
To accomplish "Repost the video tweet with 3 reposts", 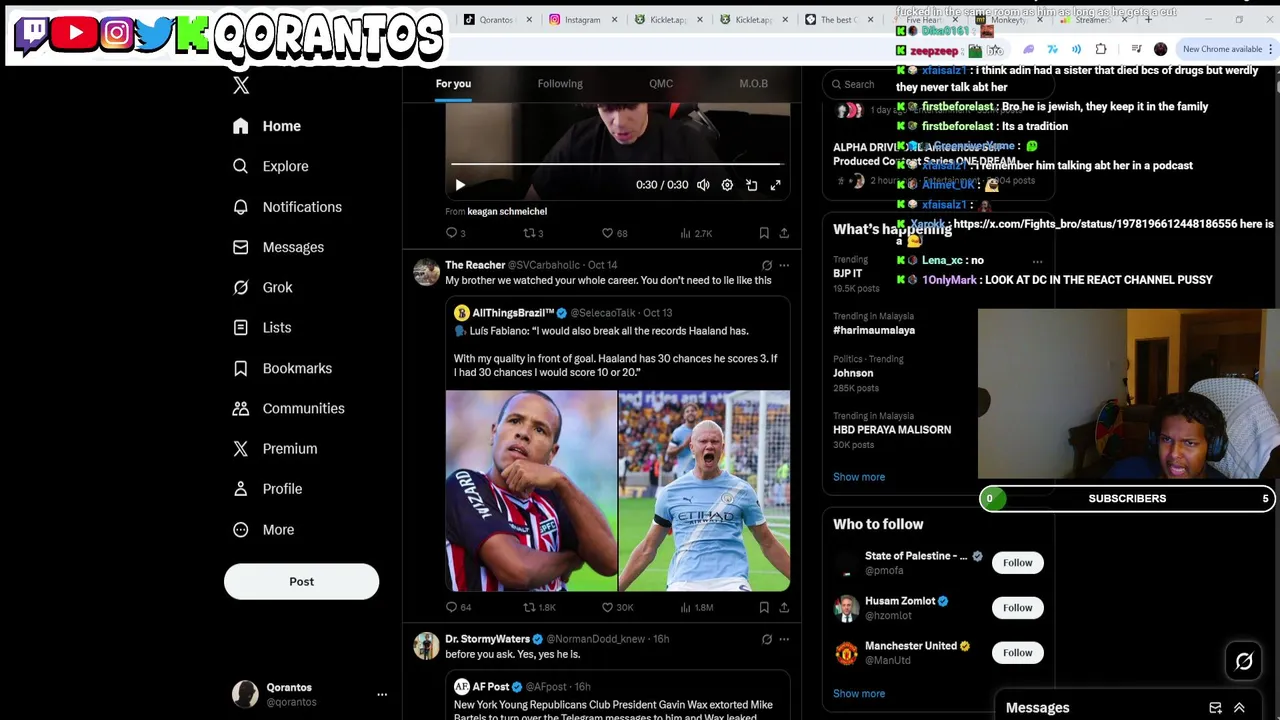I will tap(533, 233).
